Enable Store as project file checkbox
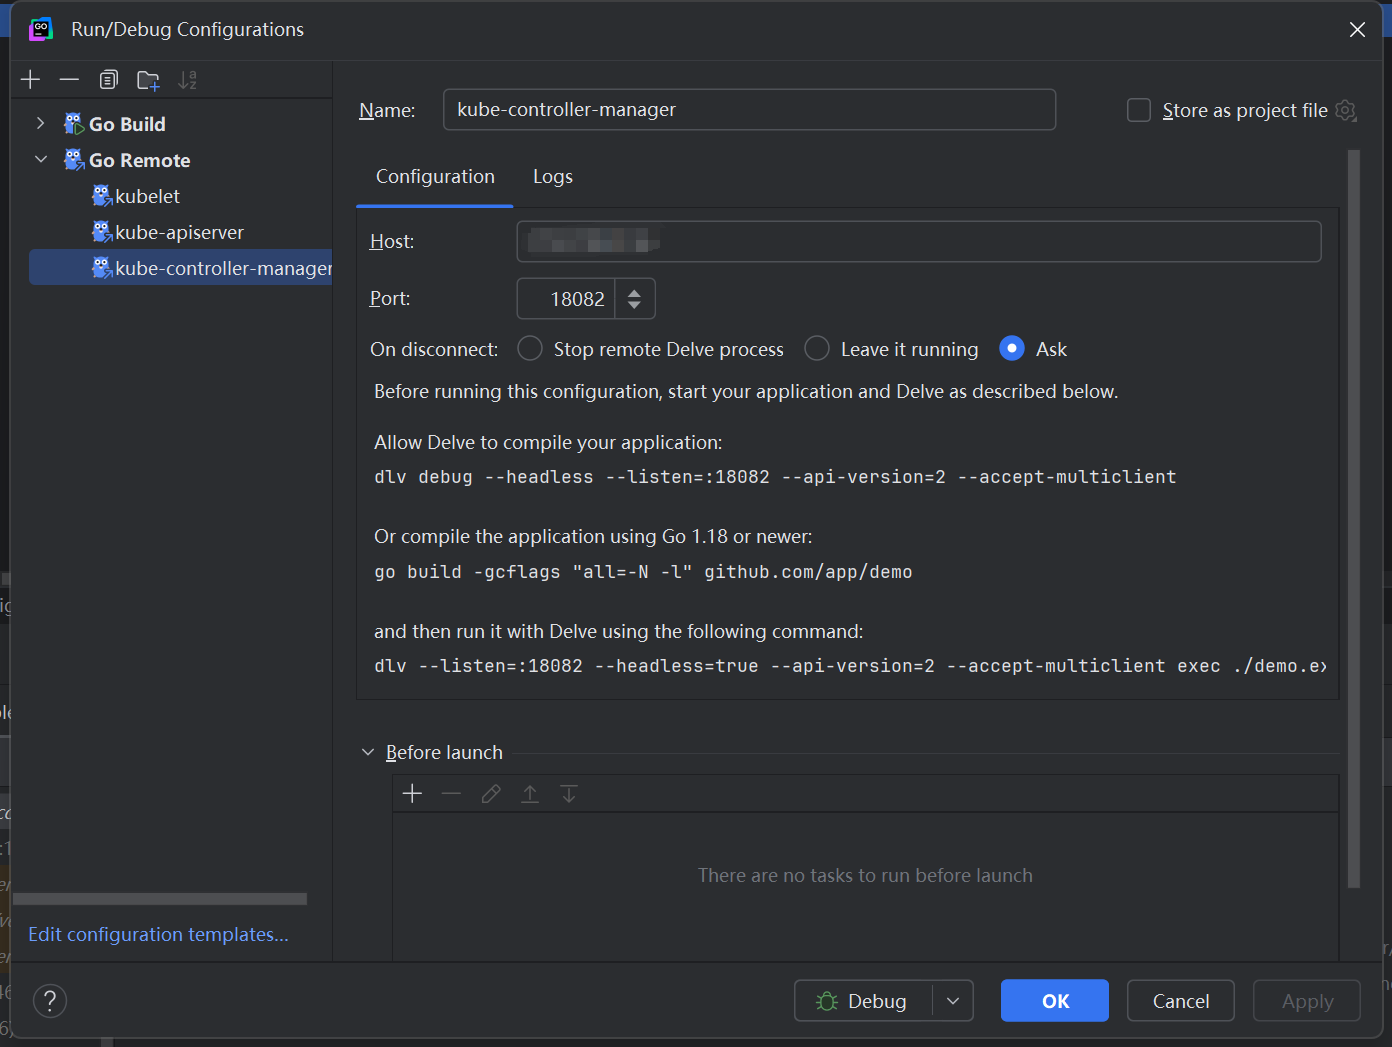Viewport: 1392px width, 1047px height. coord(1139,110)
